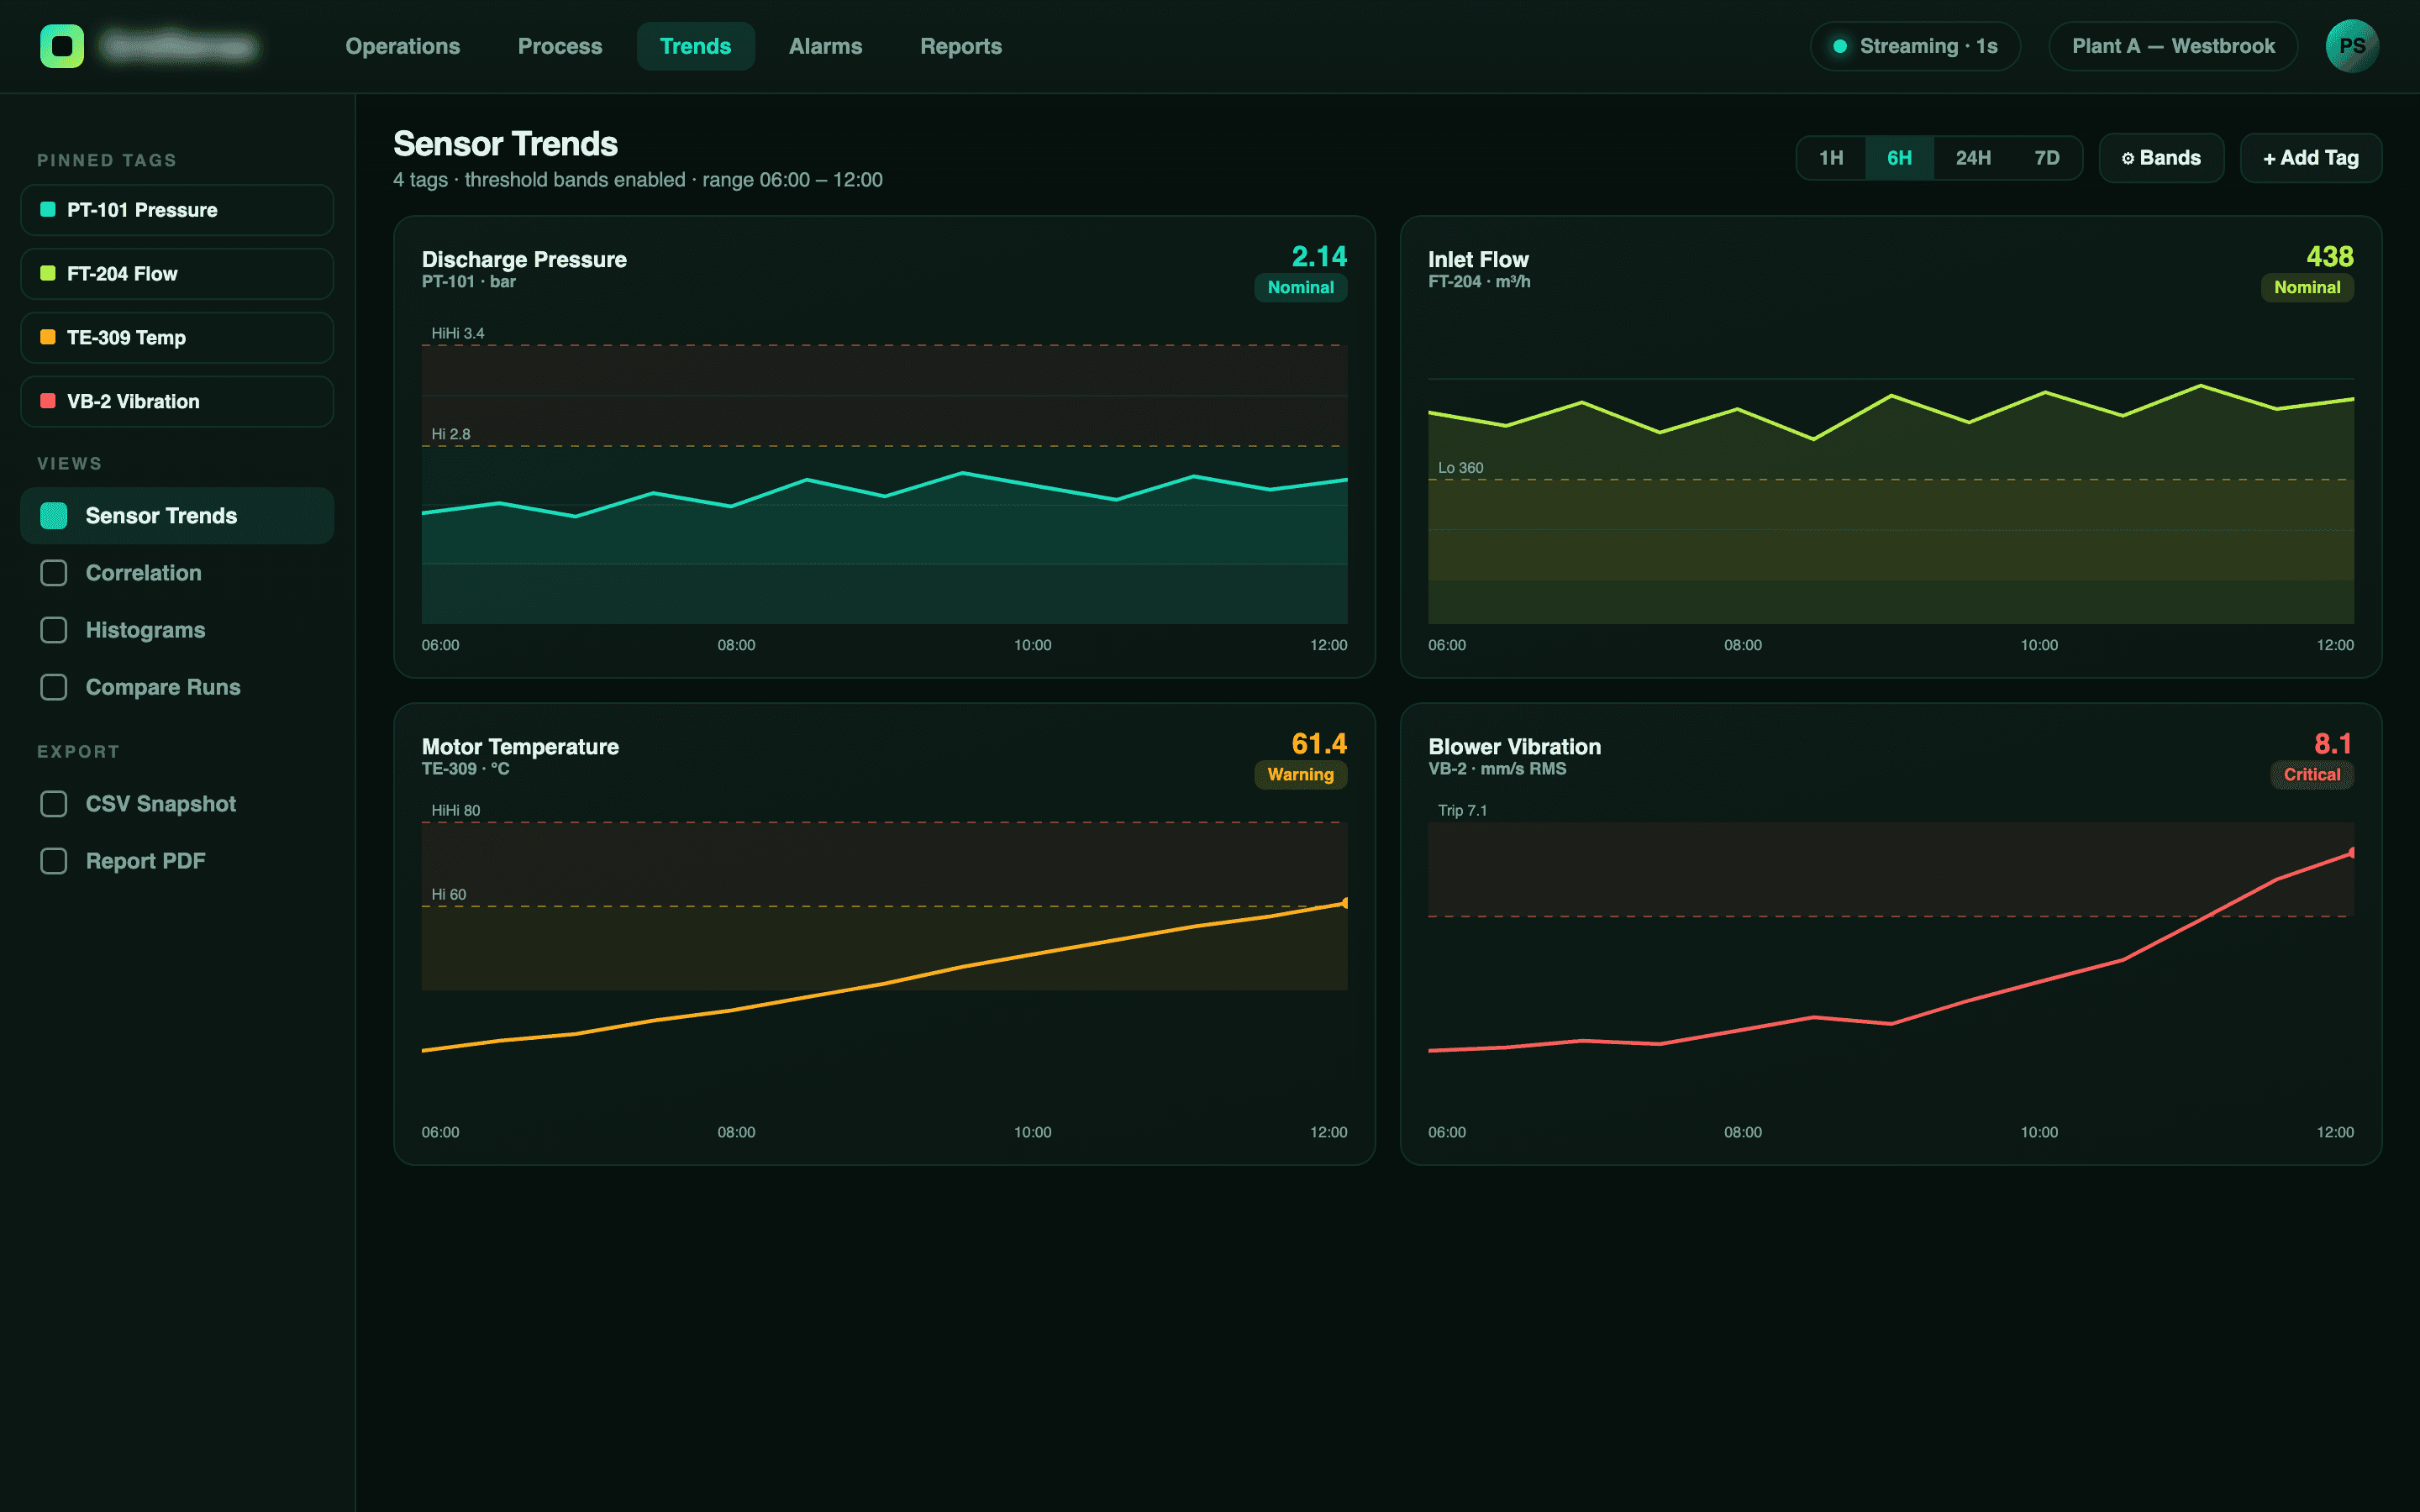Open the Plant A — Westbrook selector
The width and height of the screenshot is (2420, 1512).
[2172, 46]
